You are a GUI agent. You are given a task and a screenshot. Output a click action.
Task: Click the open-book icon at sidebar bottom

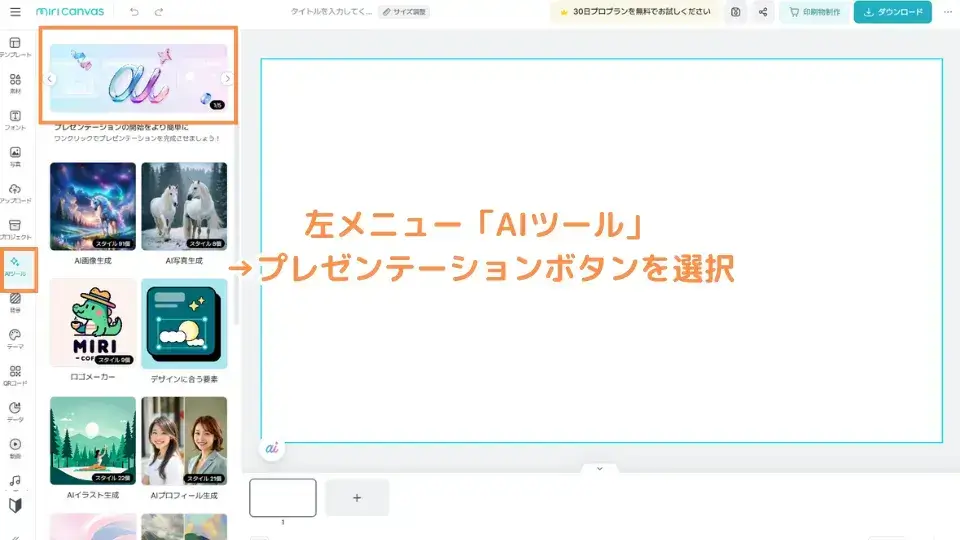pos(15,506)
